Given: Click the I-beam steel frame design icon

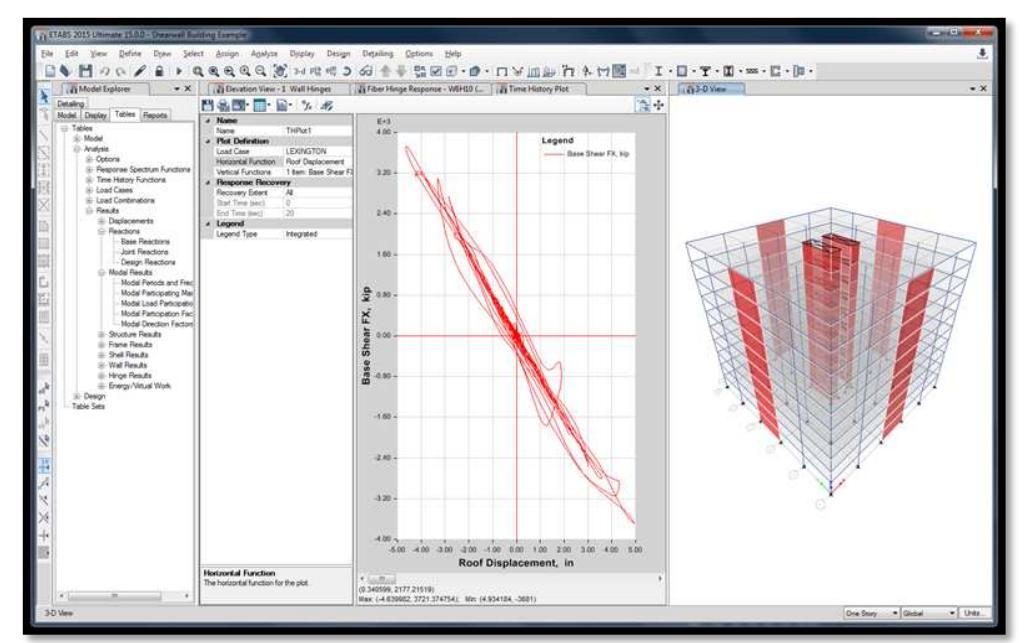Looking at the screenshot, I should point(658,71).
